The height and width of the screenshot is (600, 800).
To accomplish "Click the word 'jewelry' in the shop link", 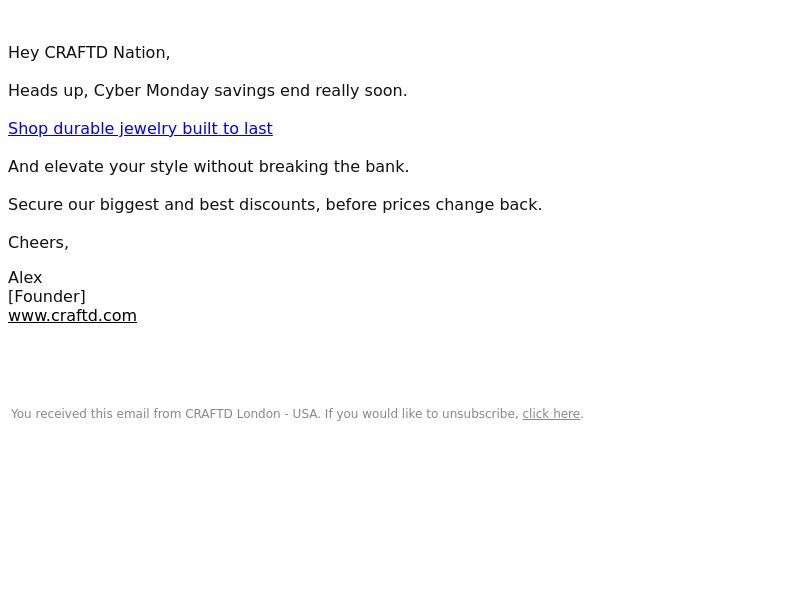I will (x=148, y=129).
